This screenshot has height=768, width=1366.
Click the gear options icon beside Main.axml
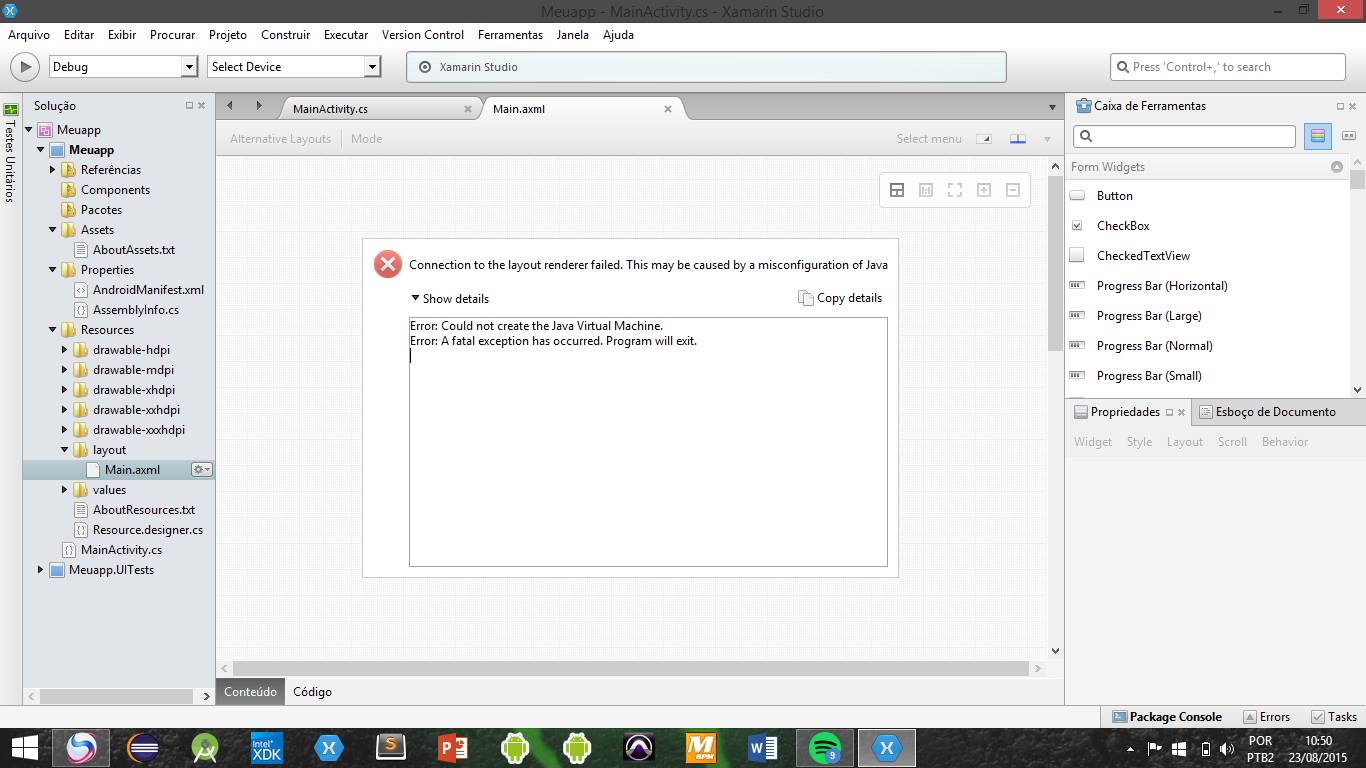point(201,470)
